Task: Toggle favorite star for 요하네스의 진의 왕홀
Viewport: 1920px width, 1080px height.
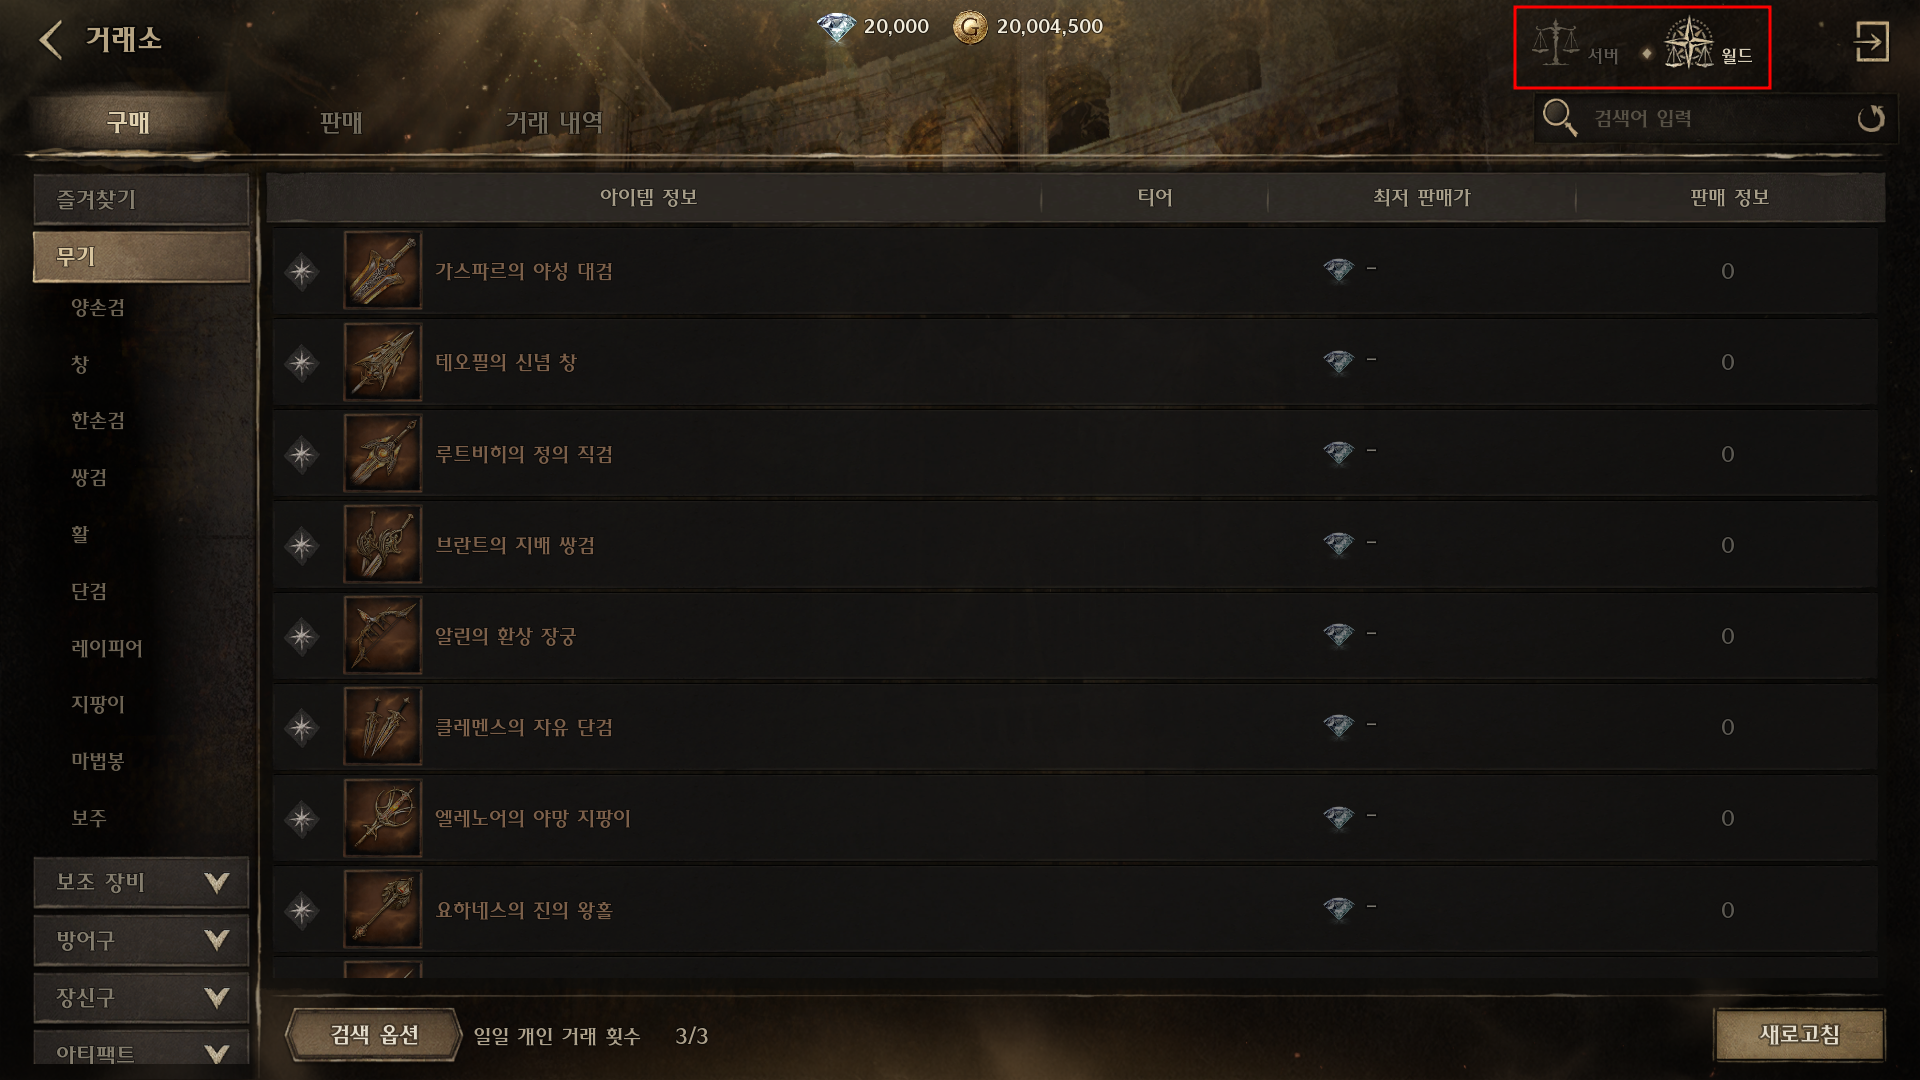Action: pyautogui.click(x=301, y=911)
